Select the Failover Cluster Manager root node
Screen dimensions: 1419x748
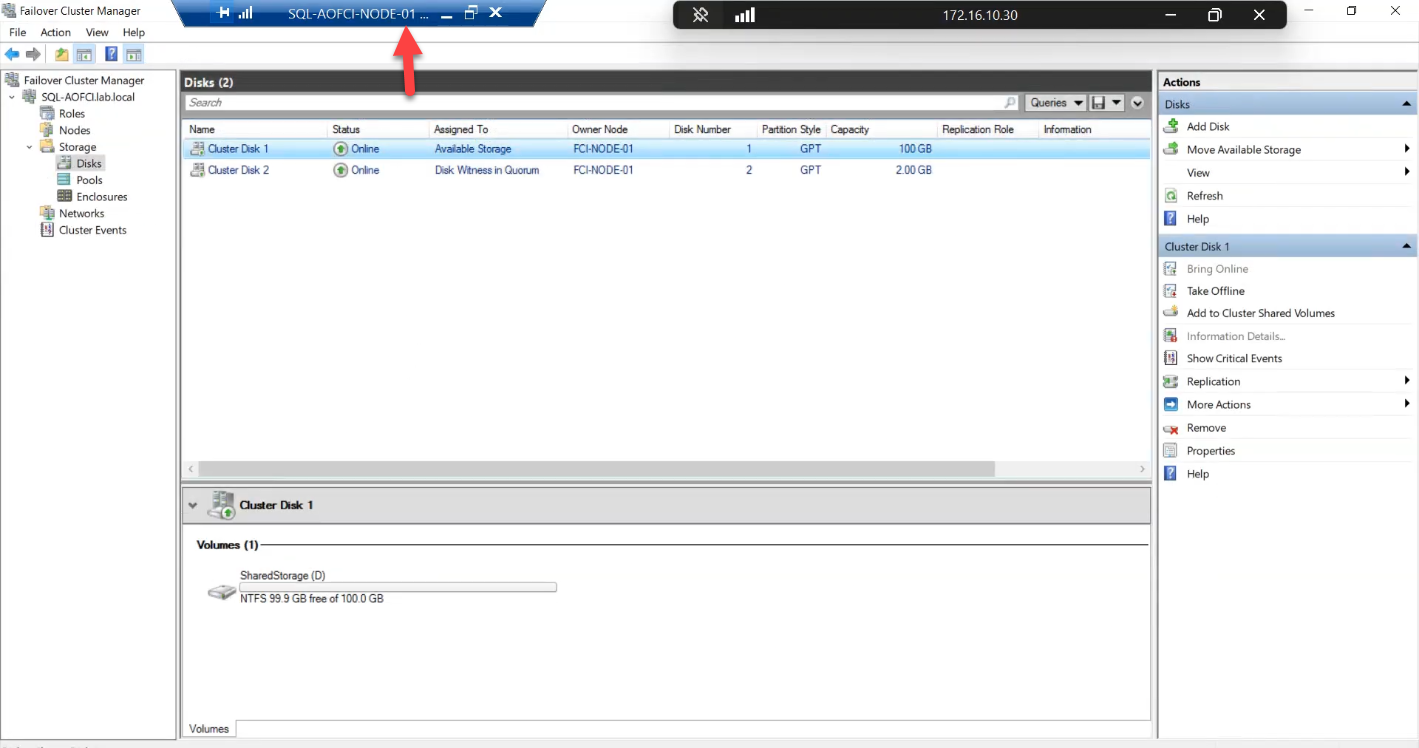coord(84,80)
